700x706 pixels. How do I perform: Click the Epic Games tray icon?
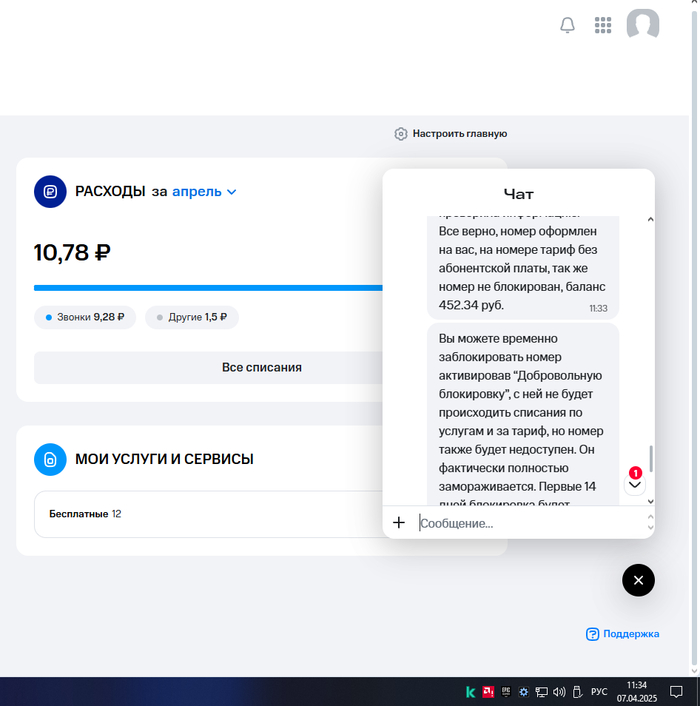tap(506, 691)
